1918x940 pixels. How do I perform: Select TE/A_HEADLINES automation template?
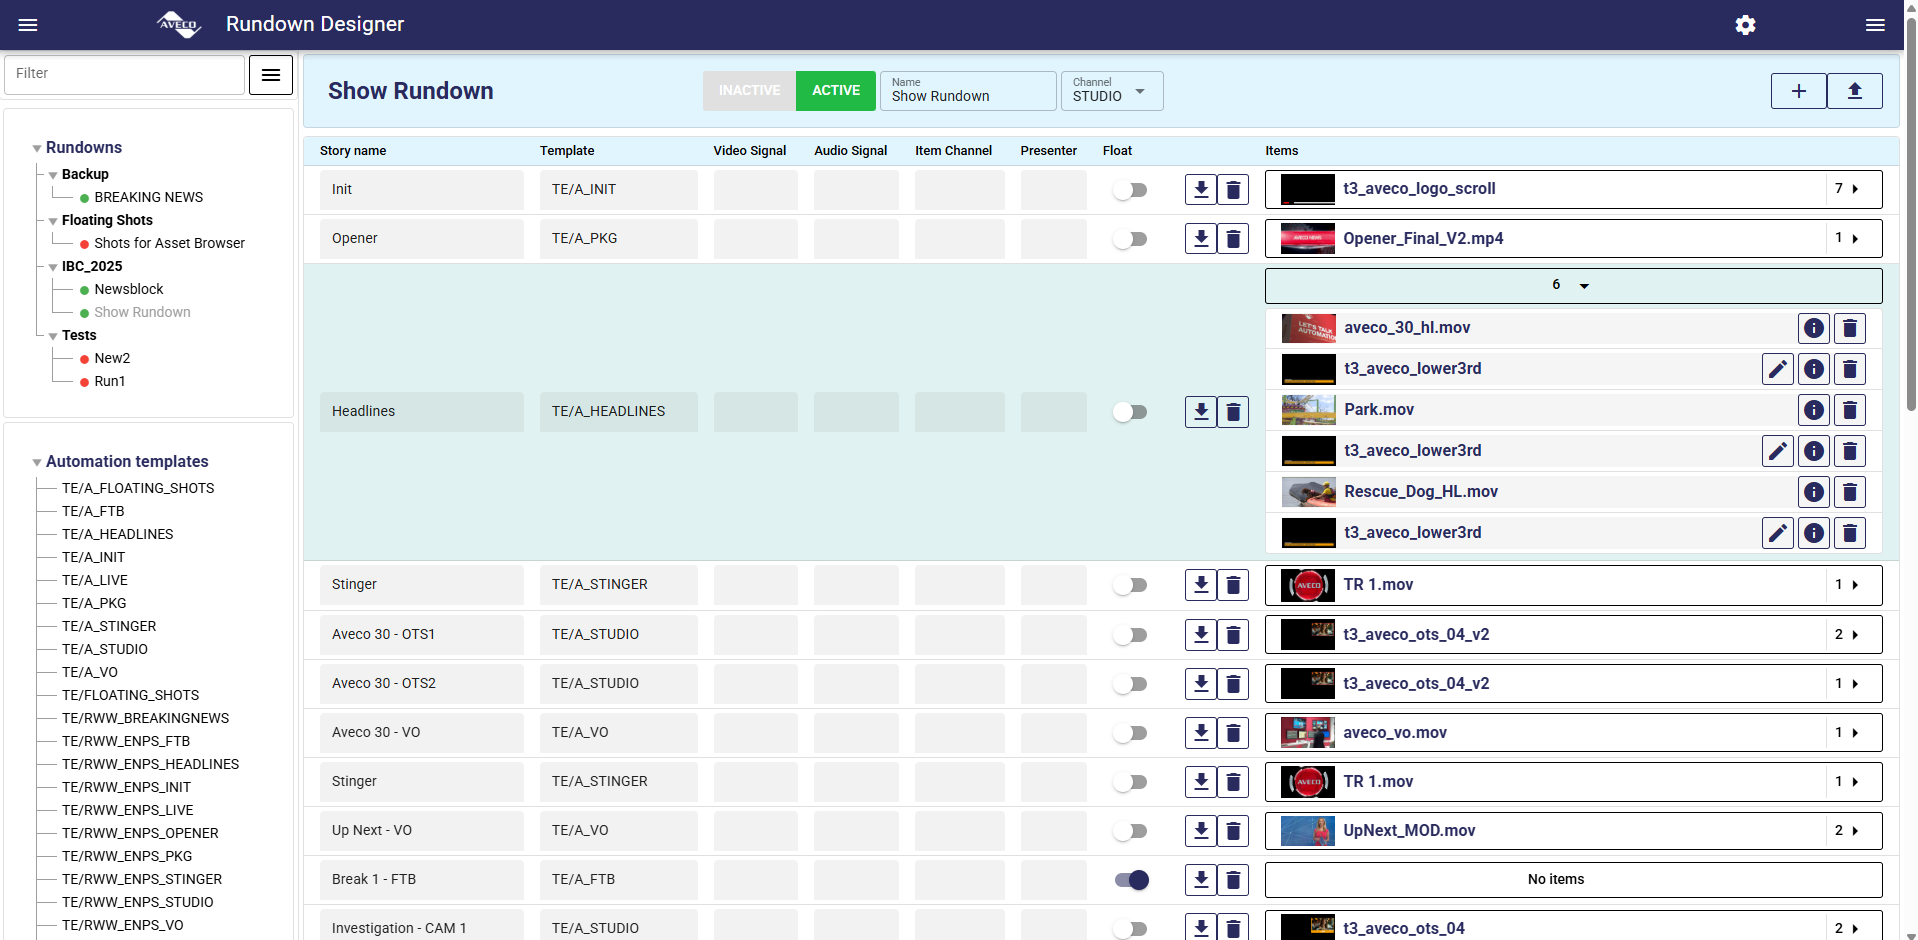click(117, 534)
